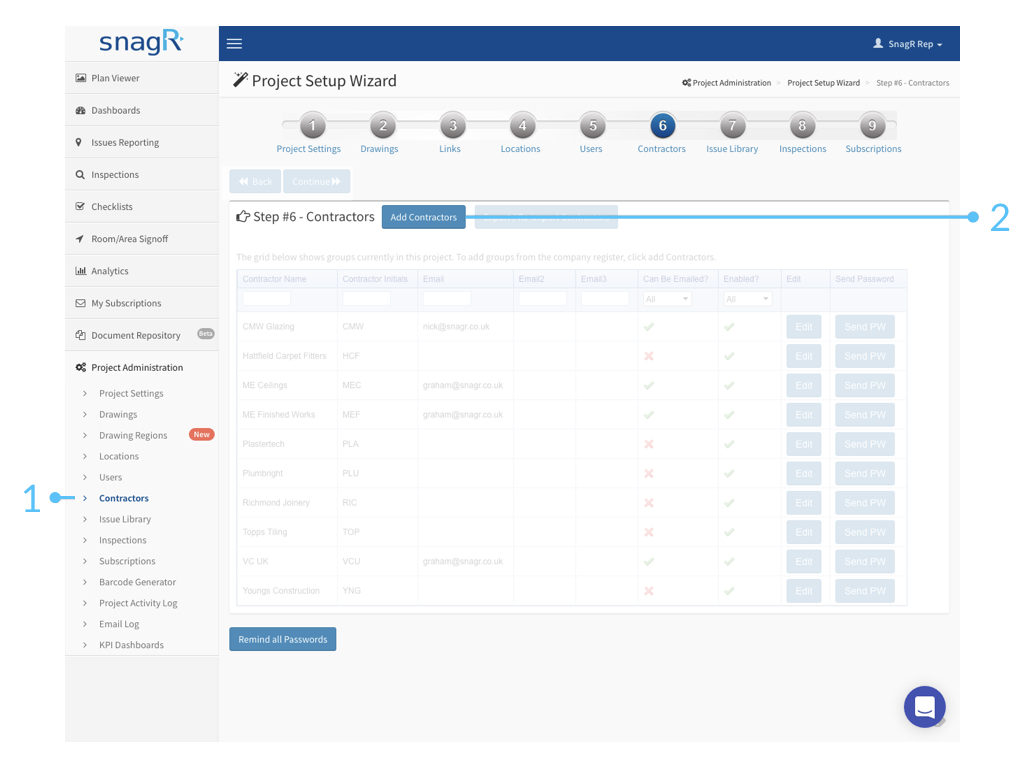Click Send PW for VC UK

coord(865,562)
